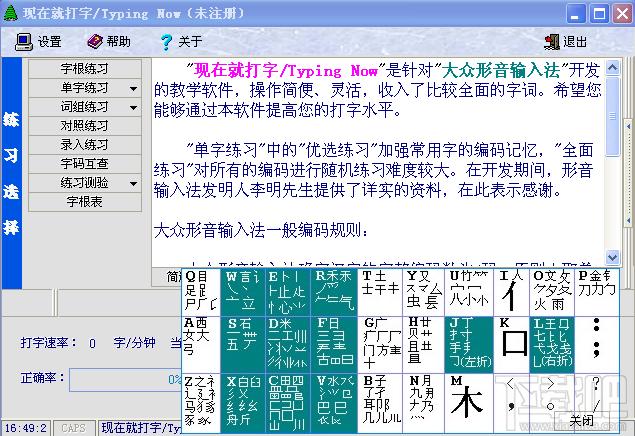Expand the 单字练习 dropdown arrow
Screen dimensions: 635x436
[133, 88]
